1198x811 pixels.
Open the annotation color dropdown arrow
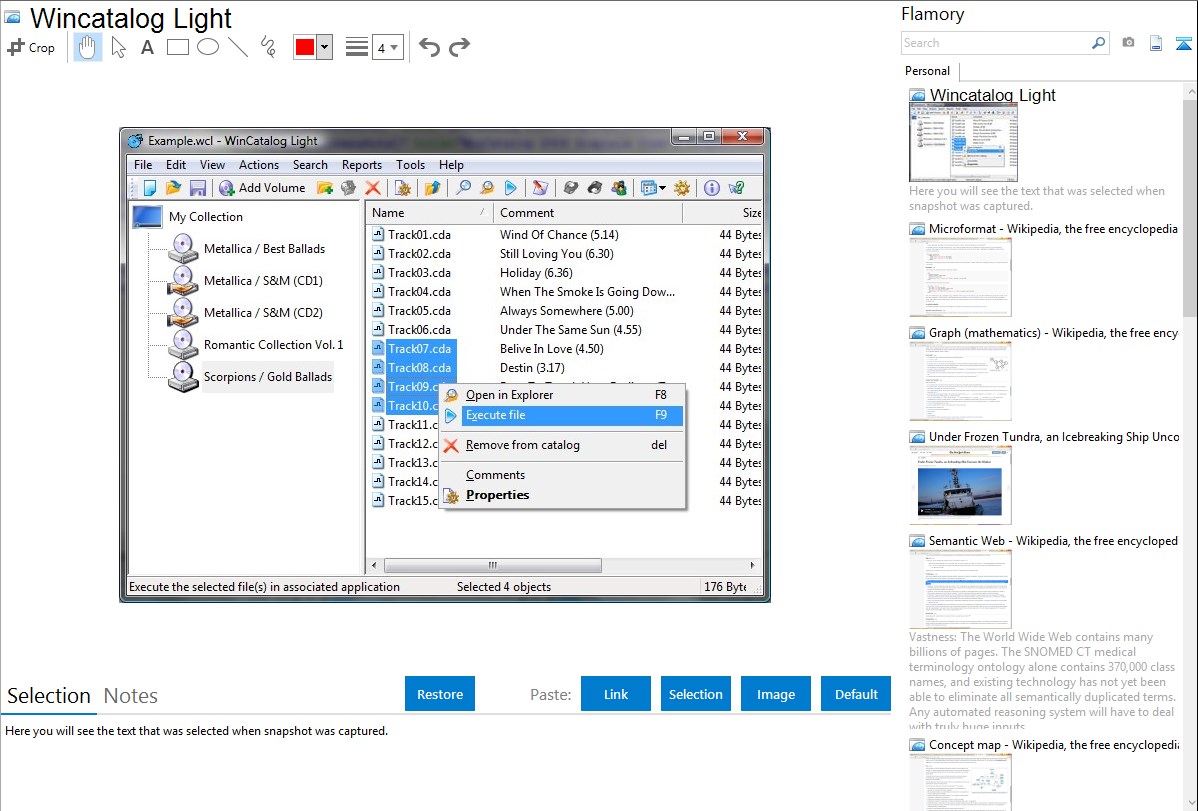pos(324,47)
